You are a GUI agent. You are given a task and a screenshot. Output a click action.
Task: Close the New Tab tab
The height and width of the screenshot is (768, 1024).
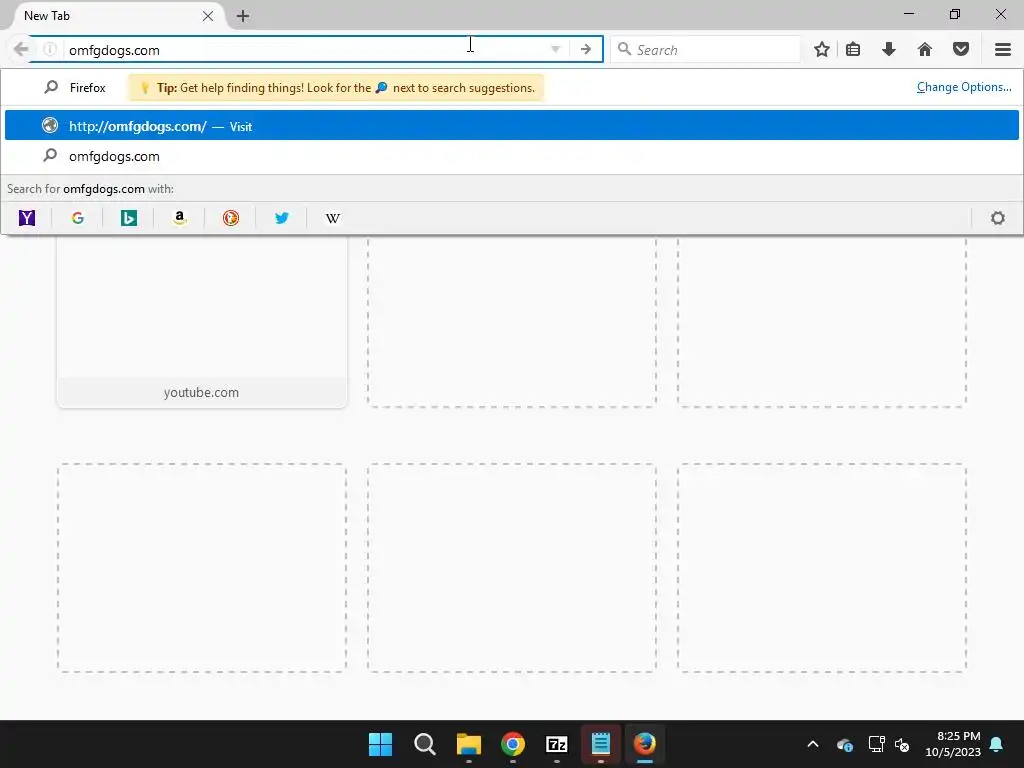click(208, 16)
